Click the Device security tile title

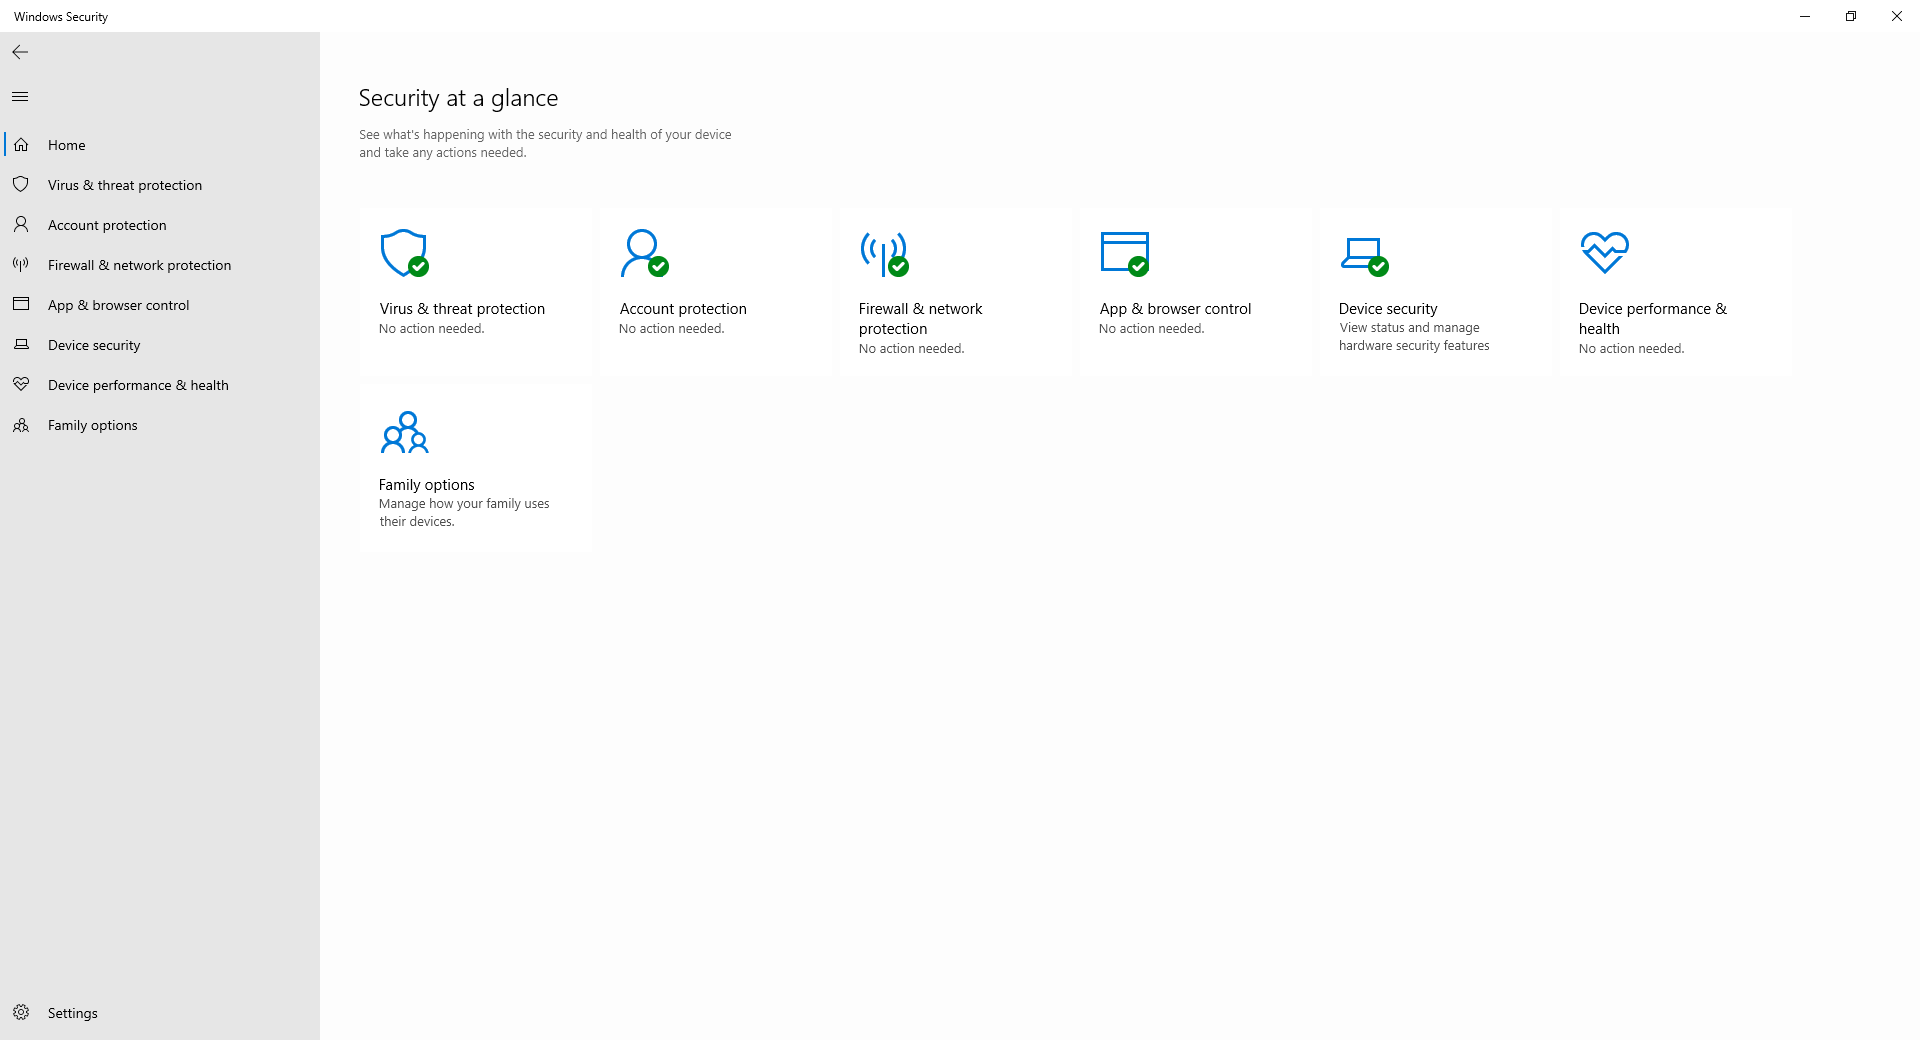[1388, 309]
